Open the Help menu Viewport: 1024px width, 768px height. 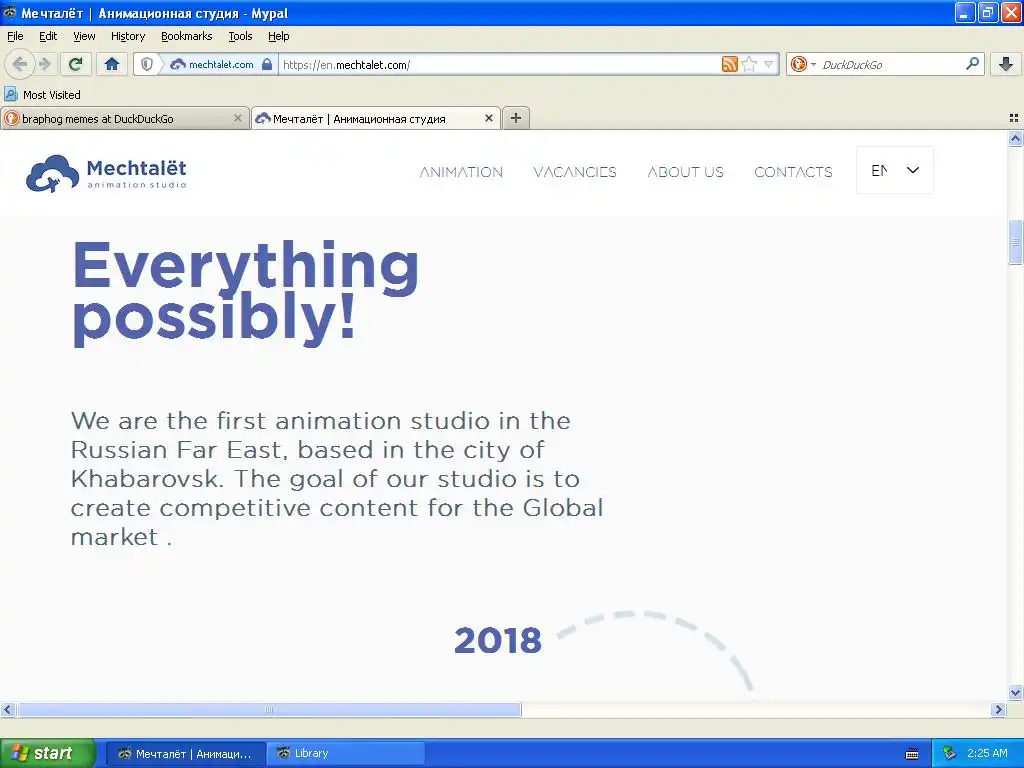[278, 36]
